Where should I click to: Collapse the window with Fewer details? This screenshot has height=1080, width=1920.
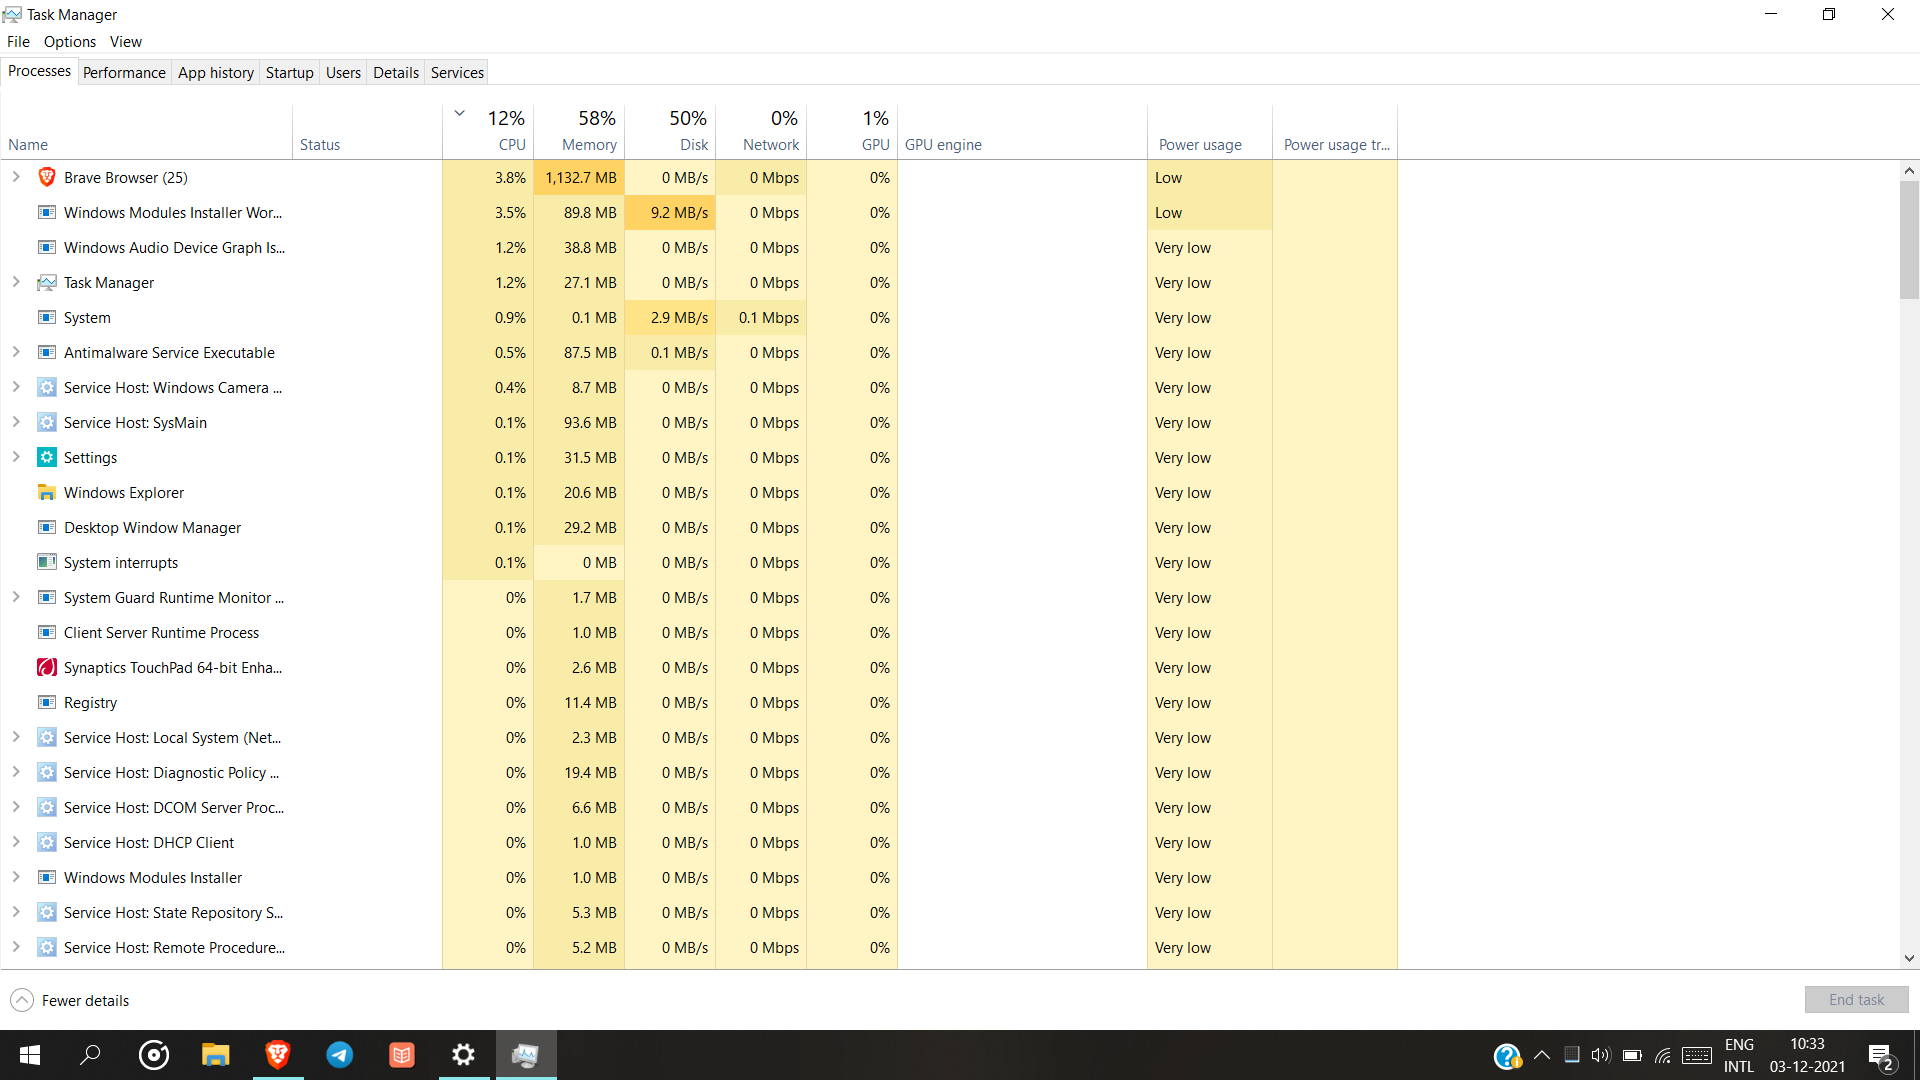[69, 999]
